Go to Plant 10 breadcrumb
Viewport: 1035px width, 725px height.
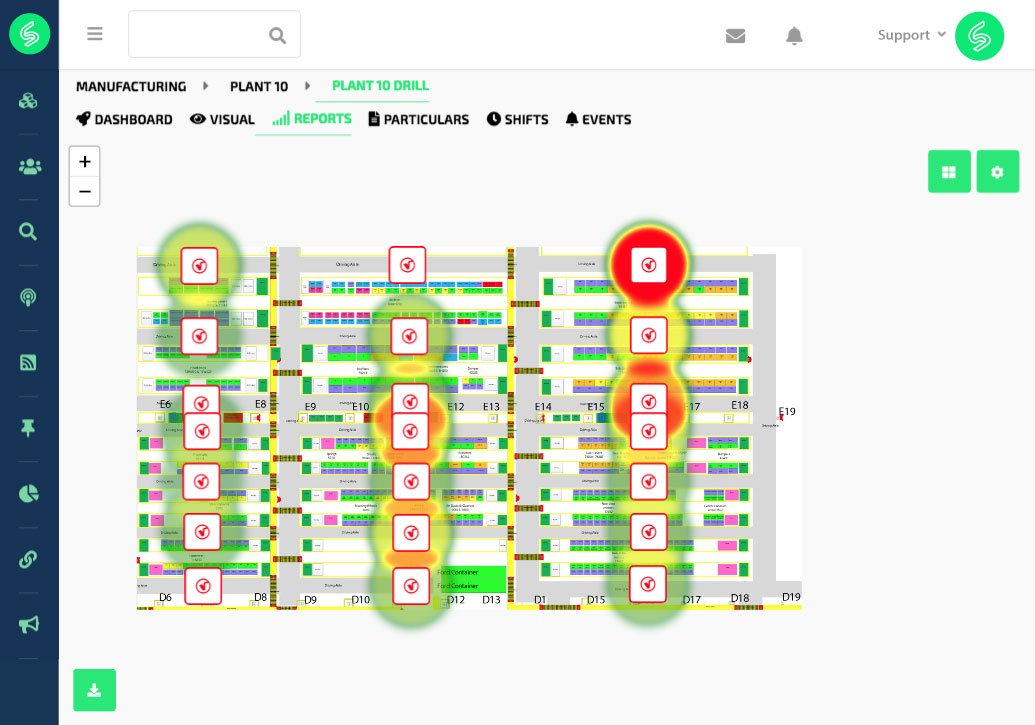(259, 86)
